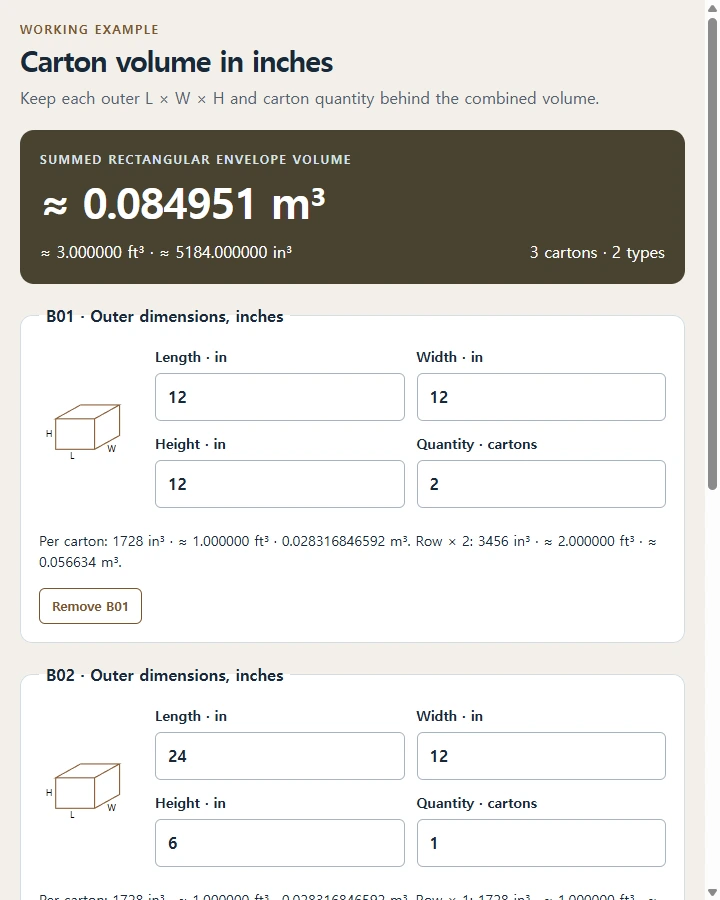Select the B02 Quantity cartons input

click(x=541, y=843)
